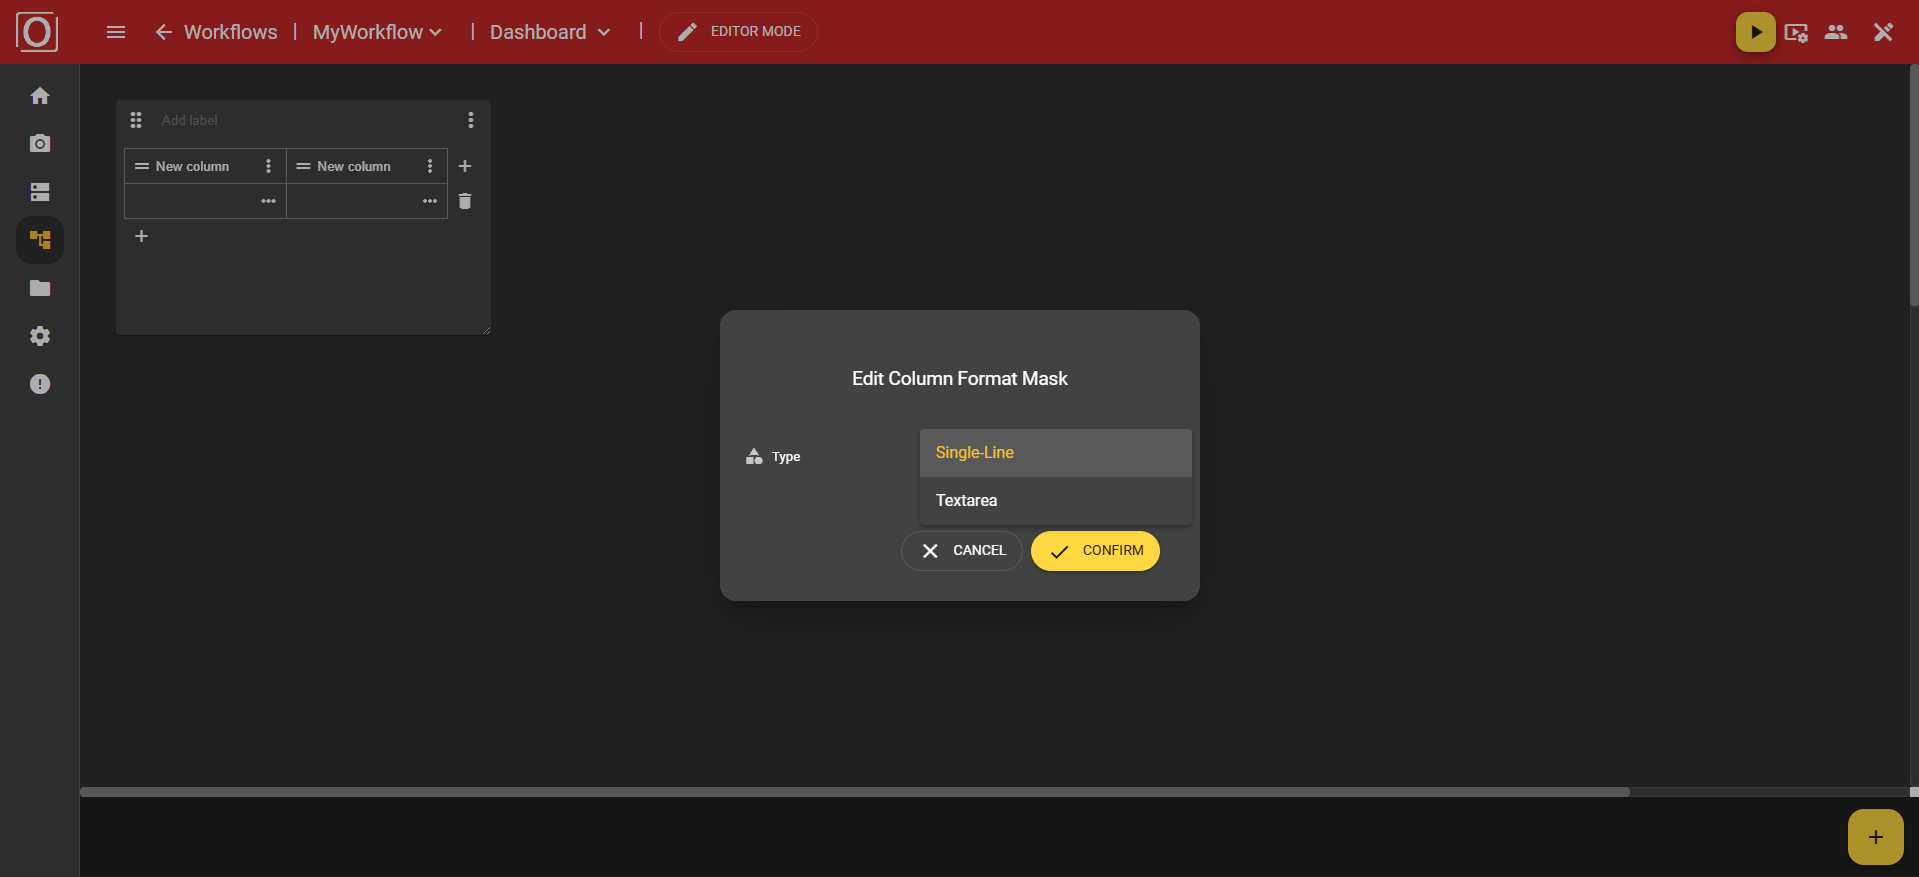
Task: Toggle the EDITOR MODE button
Action: pyautogui.click(x=739, y=32)
